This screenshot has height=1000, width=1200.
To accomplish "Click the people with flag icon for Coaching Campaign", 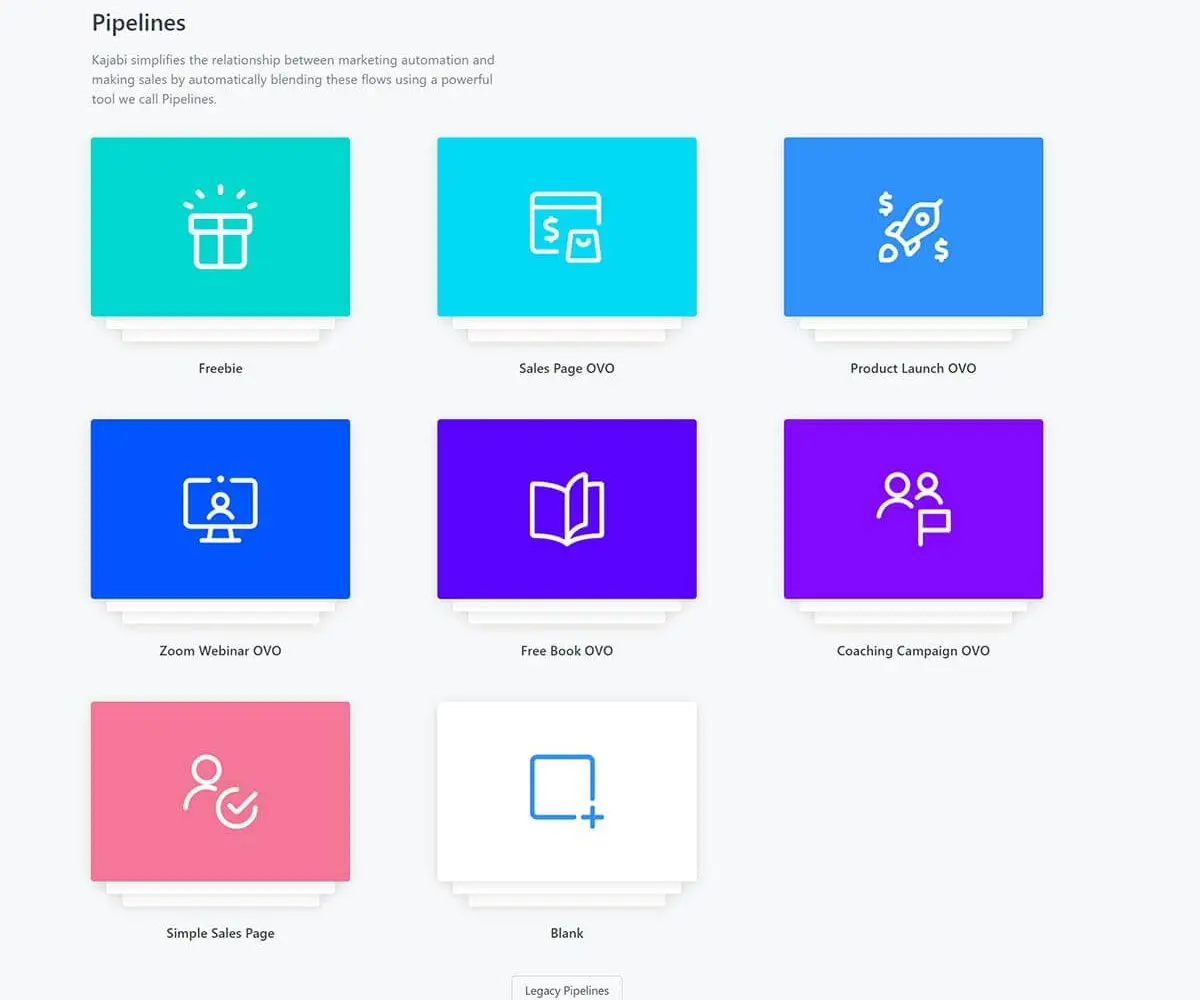I will tap(913, 509).
